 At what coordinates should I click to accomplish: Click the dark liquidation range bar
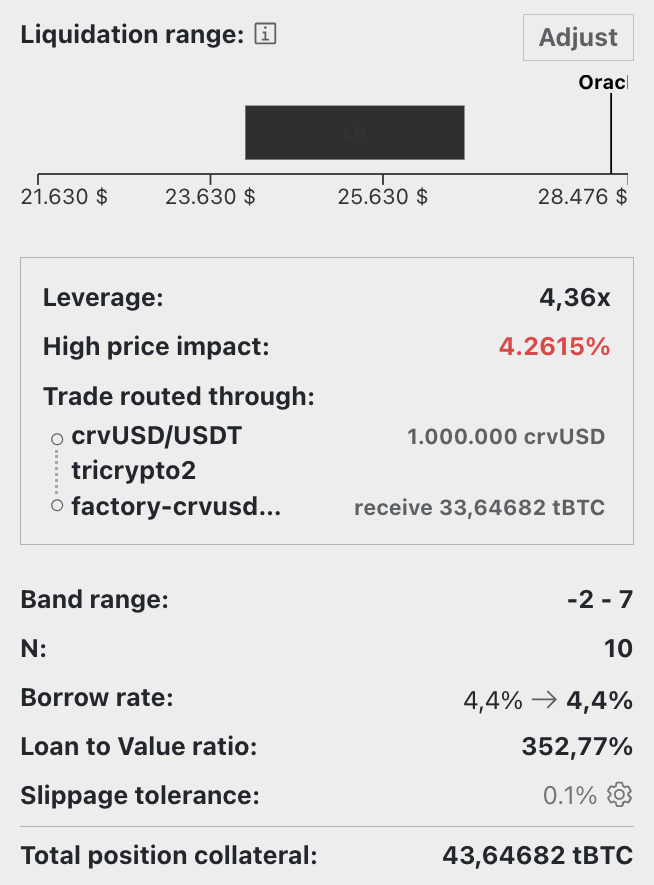coord(354,133)
